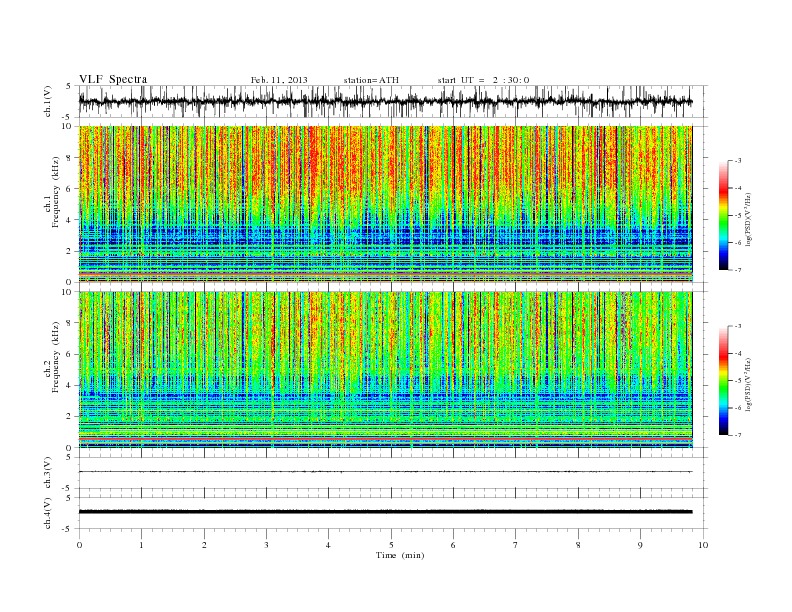The image size is (792, 612).
Task: Click time axis tick label "6"
Action: pos(453,545)
